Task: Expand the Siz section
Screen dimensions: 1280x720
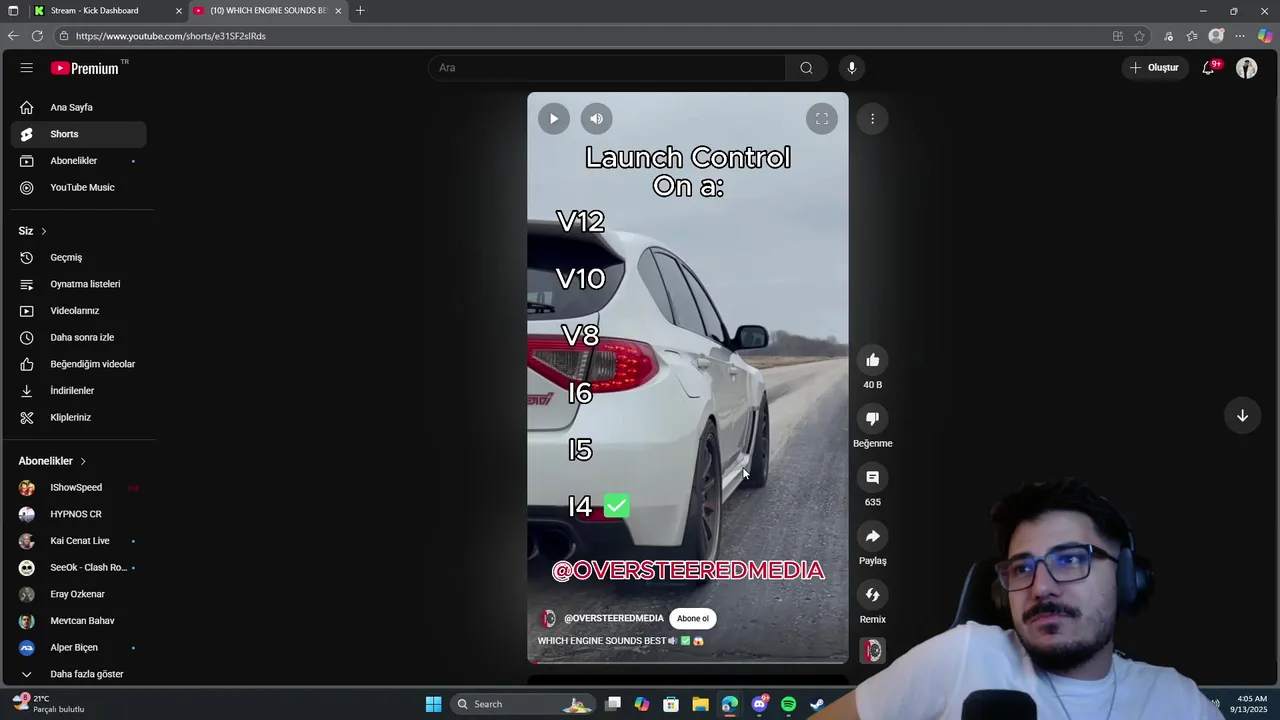Action: point(33,231)
